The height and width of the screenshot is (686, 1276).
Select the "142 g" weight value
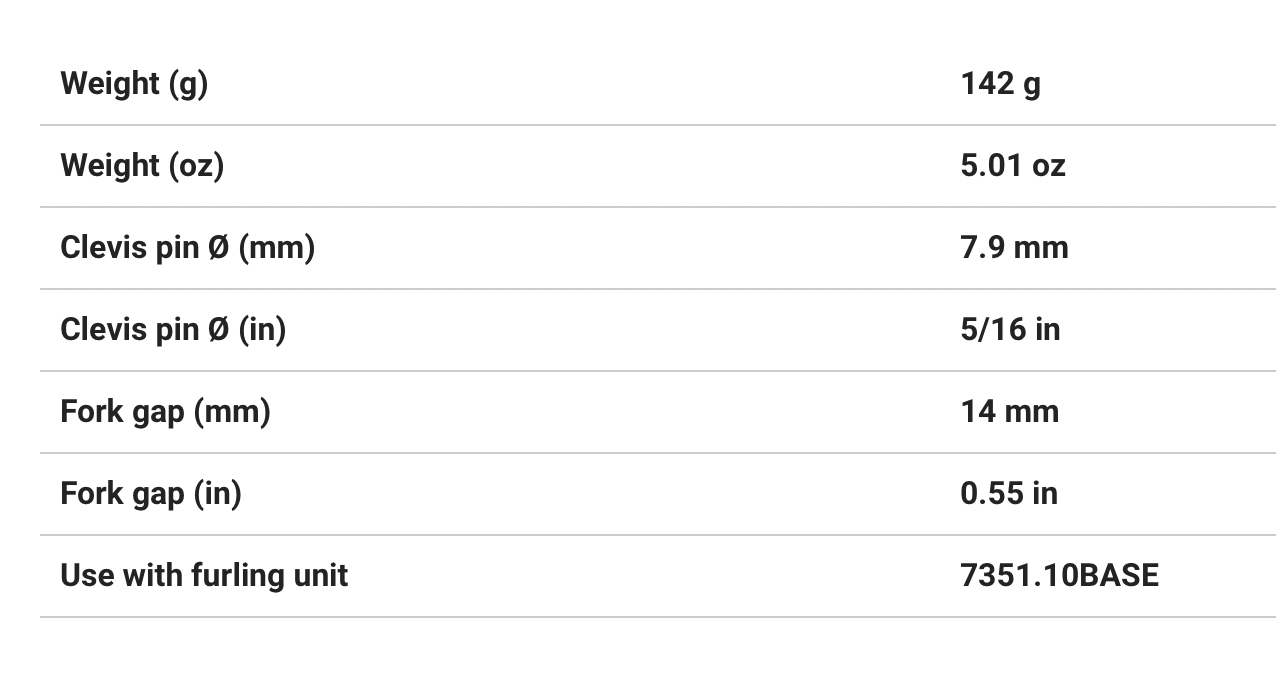pos(1000,83)
